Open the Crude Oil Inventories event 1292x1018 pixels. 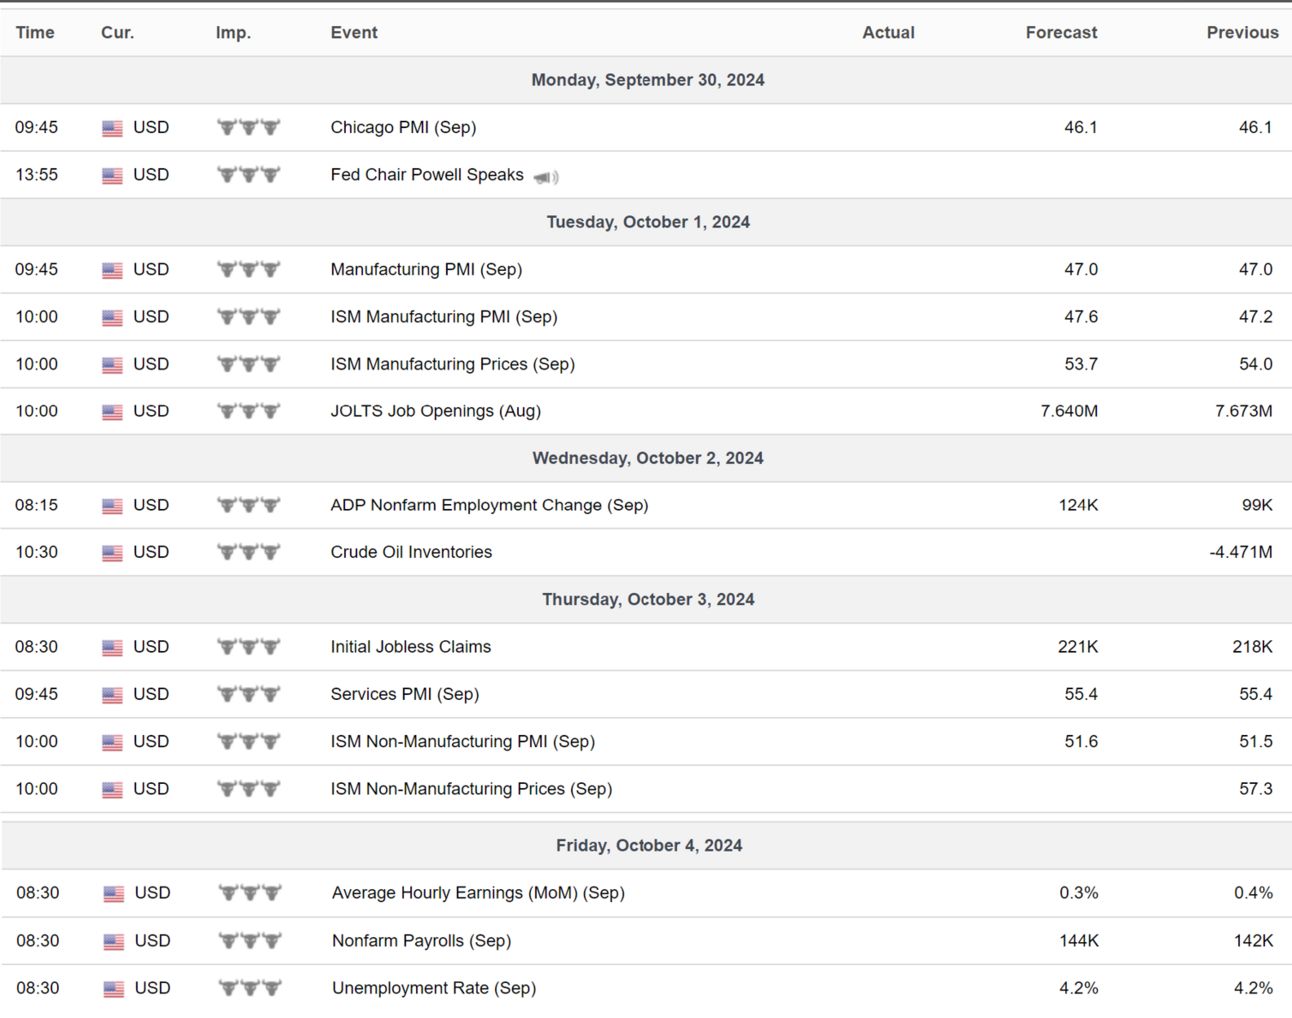411,551
